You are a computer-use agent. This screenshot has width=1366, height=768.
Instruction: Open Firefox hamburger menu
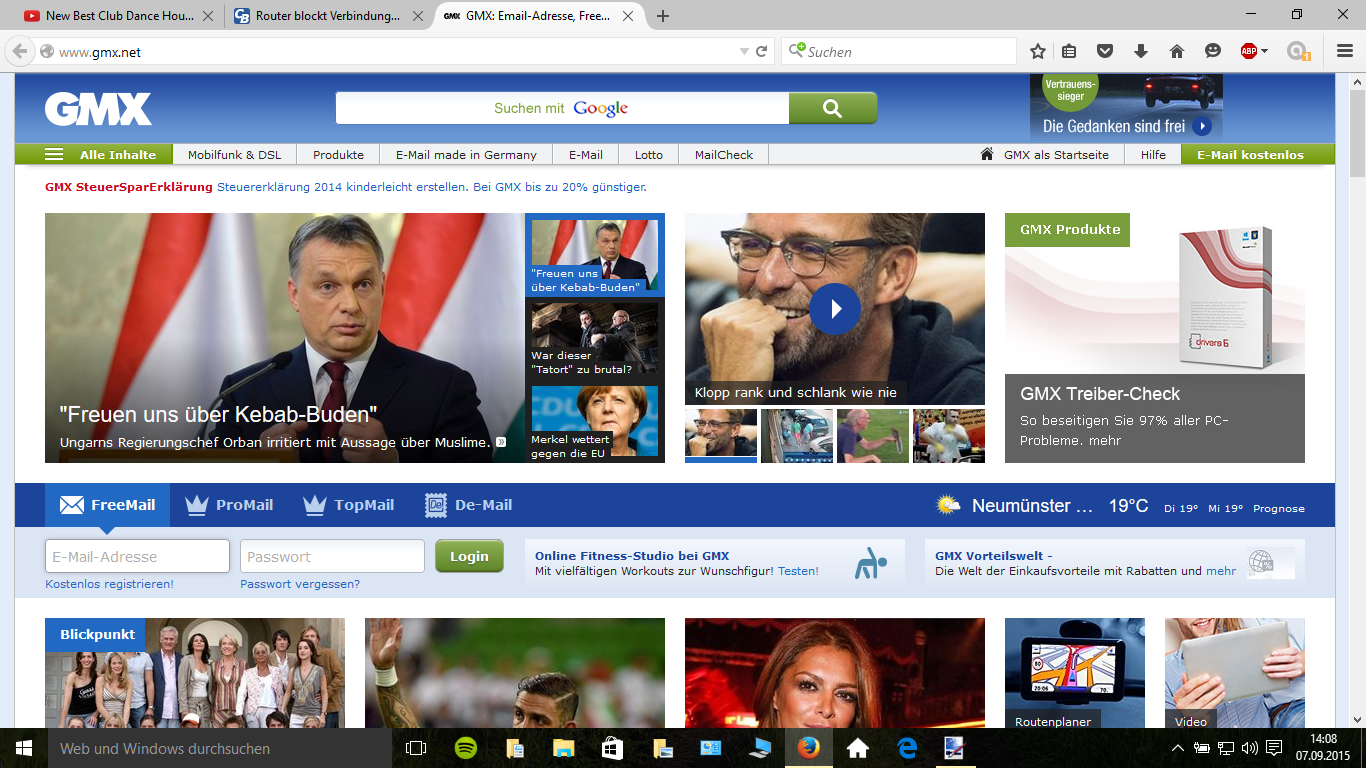click(x=1345, y=51)
